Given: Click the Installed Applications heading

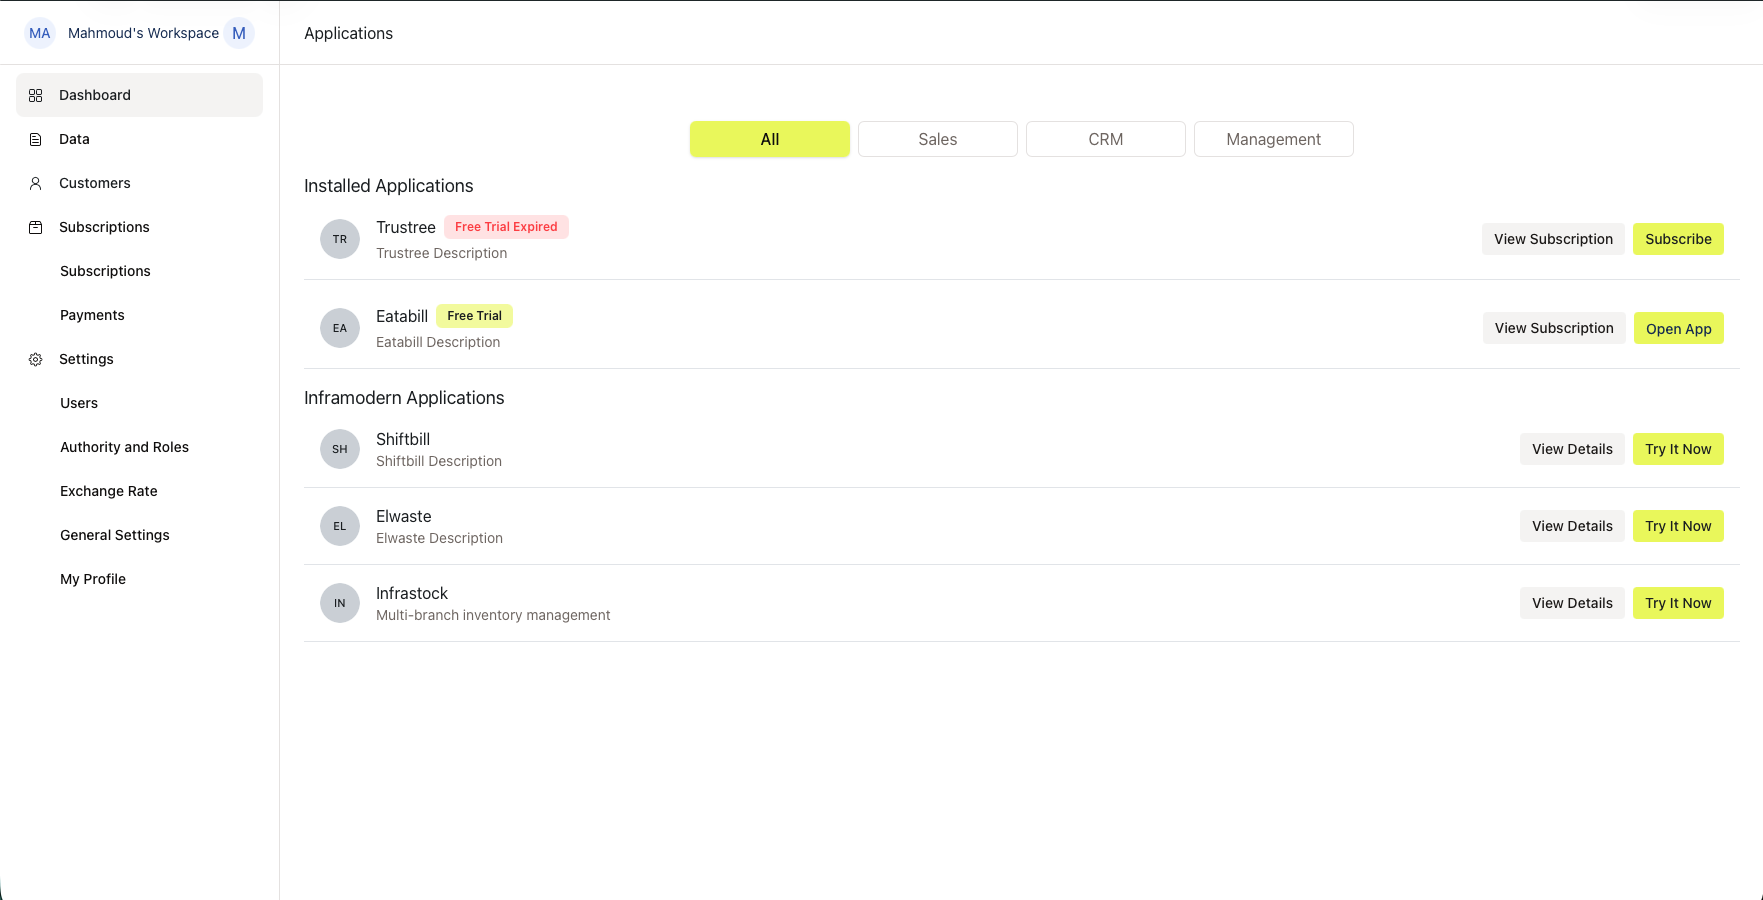Looking at the screenshot, I should 388,186.
